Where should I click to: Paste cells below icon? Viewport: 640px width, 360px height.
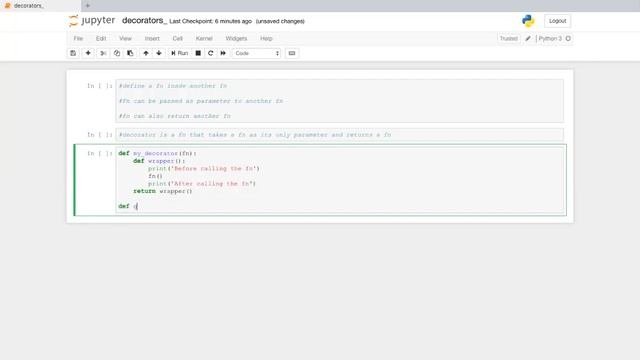(x=130, y=53)
